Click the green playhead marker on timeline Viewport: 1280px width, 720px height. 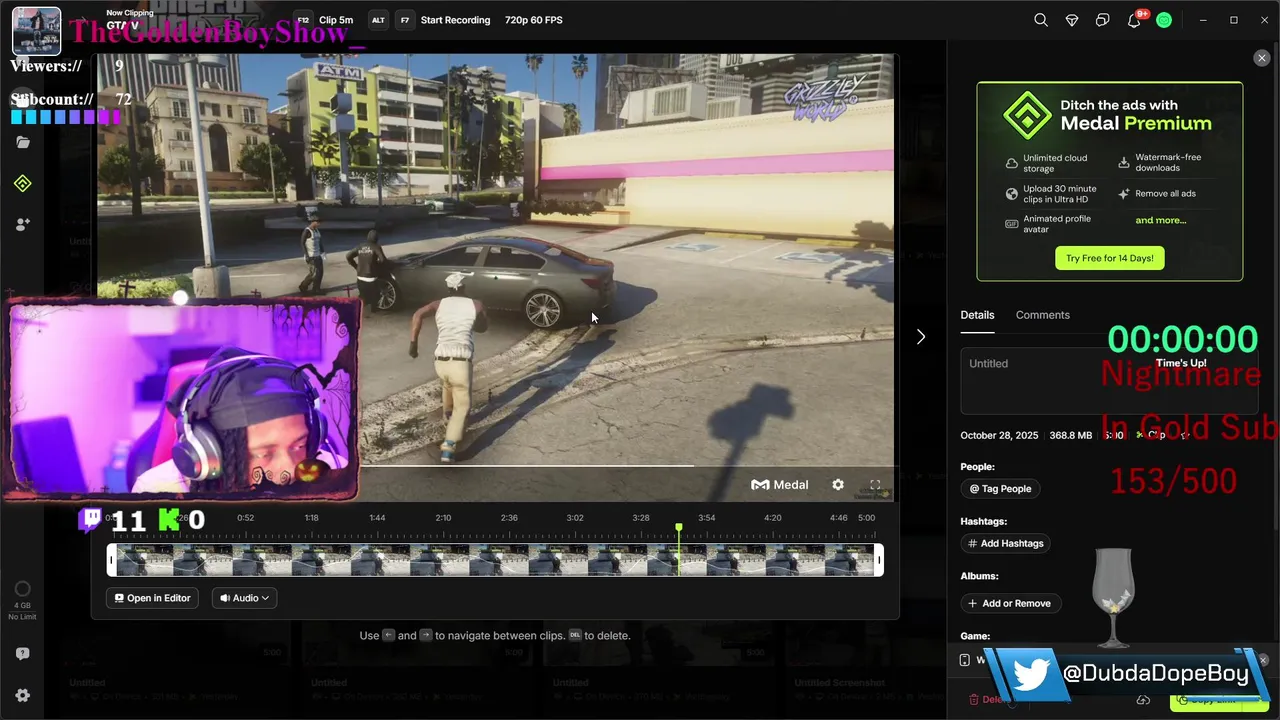coord(679,527)
